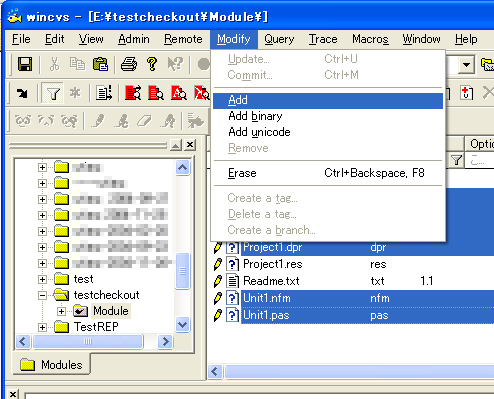Click the pencil icon beside Readme.txt
The width and height of the screenshot is (494, 399).
pyautogui.click(x=218, y=281)
